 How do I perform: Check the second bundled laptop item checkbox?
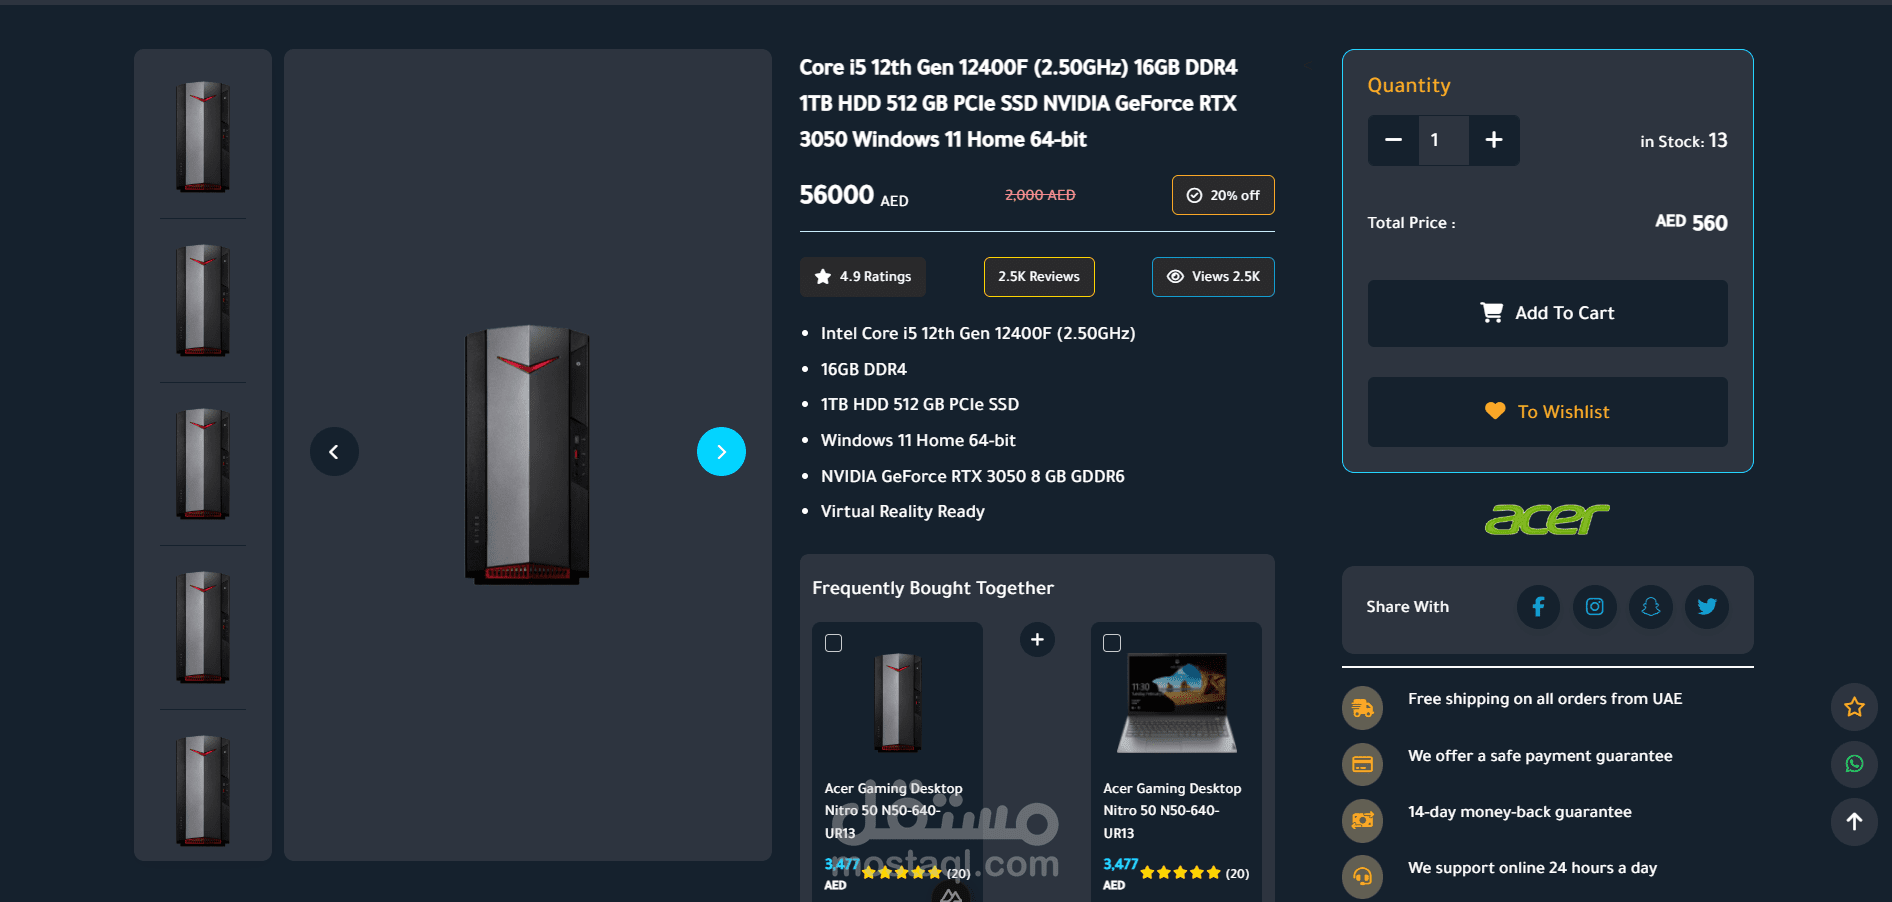coord(1112,643)
